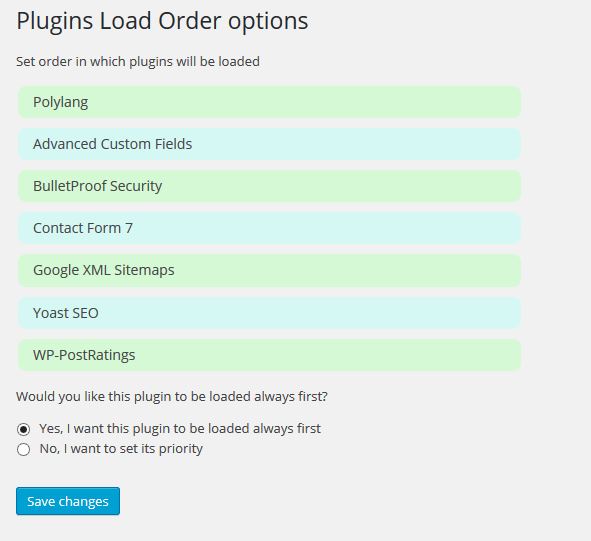This screenshot has height=541, width=591.
Task: Select the Contact Form 7 row
Action: pos(269,228)
